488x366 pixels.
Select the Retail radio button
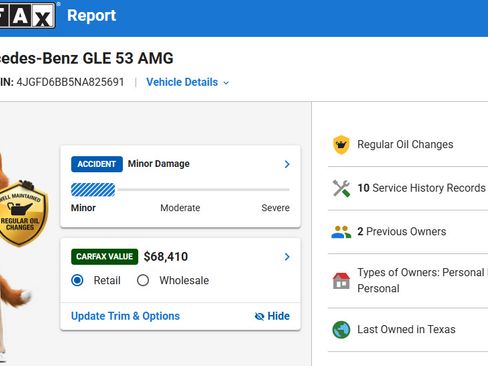click(77, 280)
